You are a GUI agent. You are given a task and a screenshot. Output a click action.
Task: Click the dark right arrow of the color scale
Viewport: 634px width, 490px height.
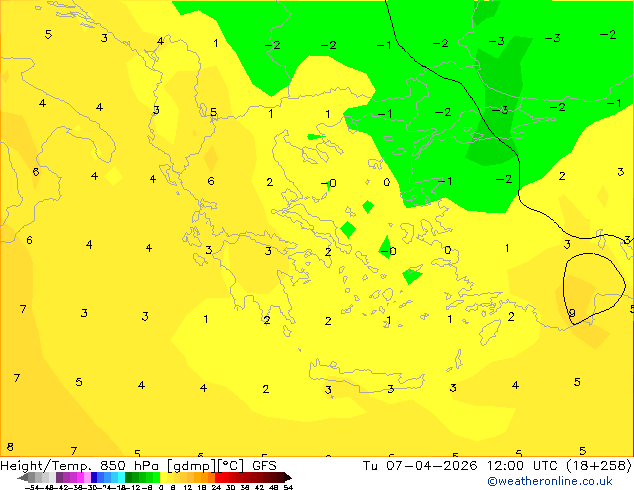point(288,477)
